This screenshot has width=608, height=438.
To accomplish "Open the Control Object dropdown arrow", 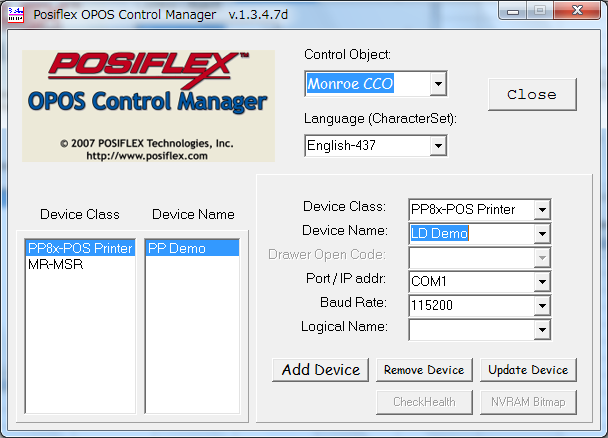I will point(438,83).
